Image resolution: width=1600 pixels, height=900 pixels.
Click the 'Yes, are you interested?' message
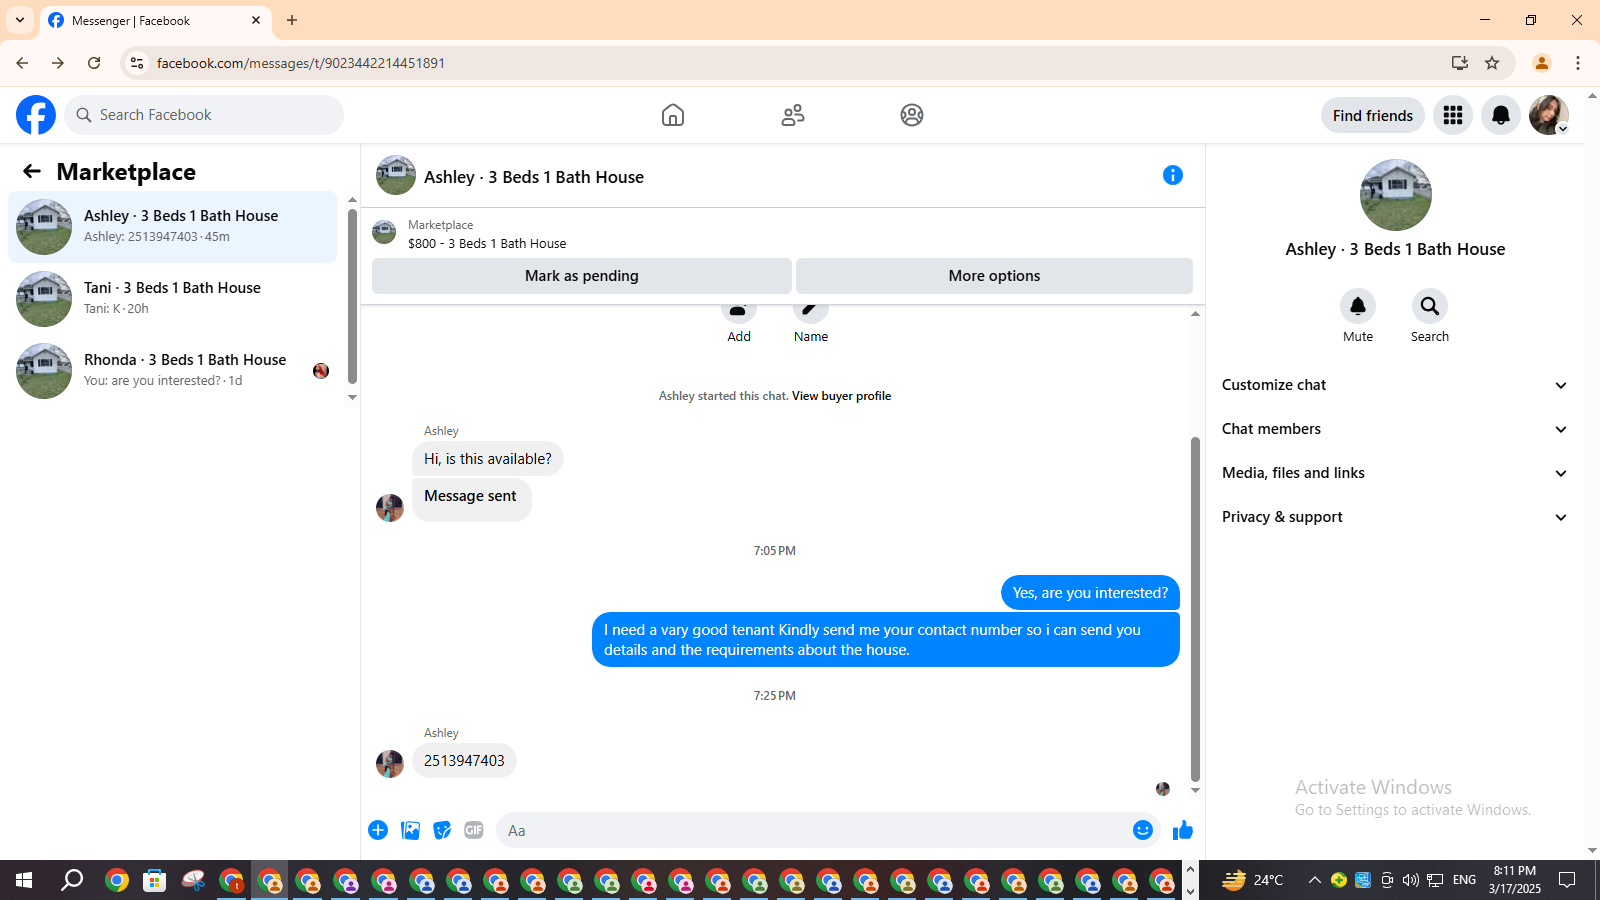[1090, 593]
